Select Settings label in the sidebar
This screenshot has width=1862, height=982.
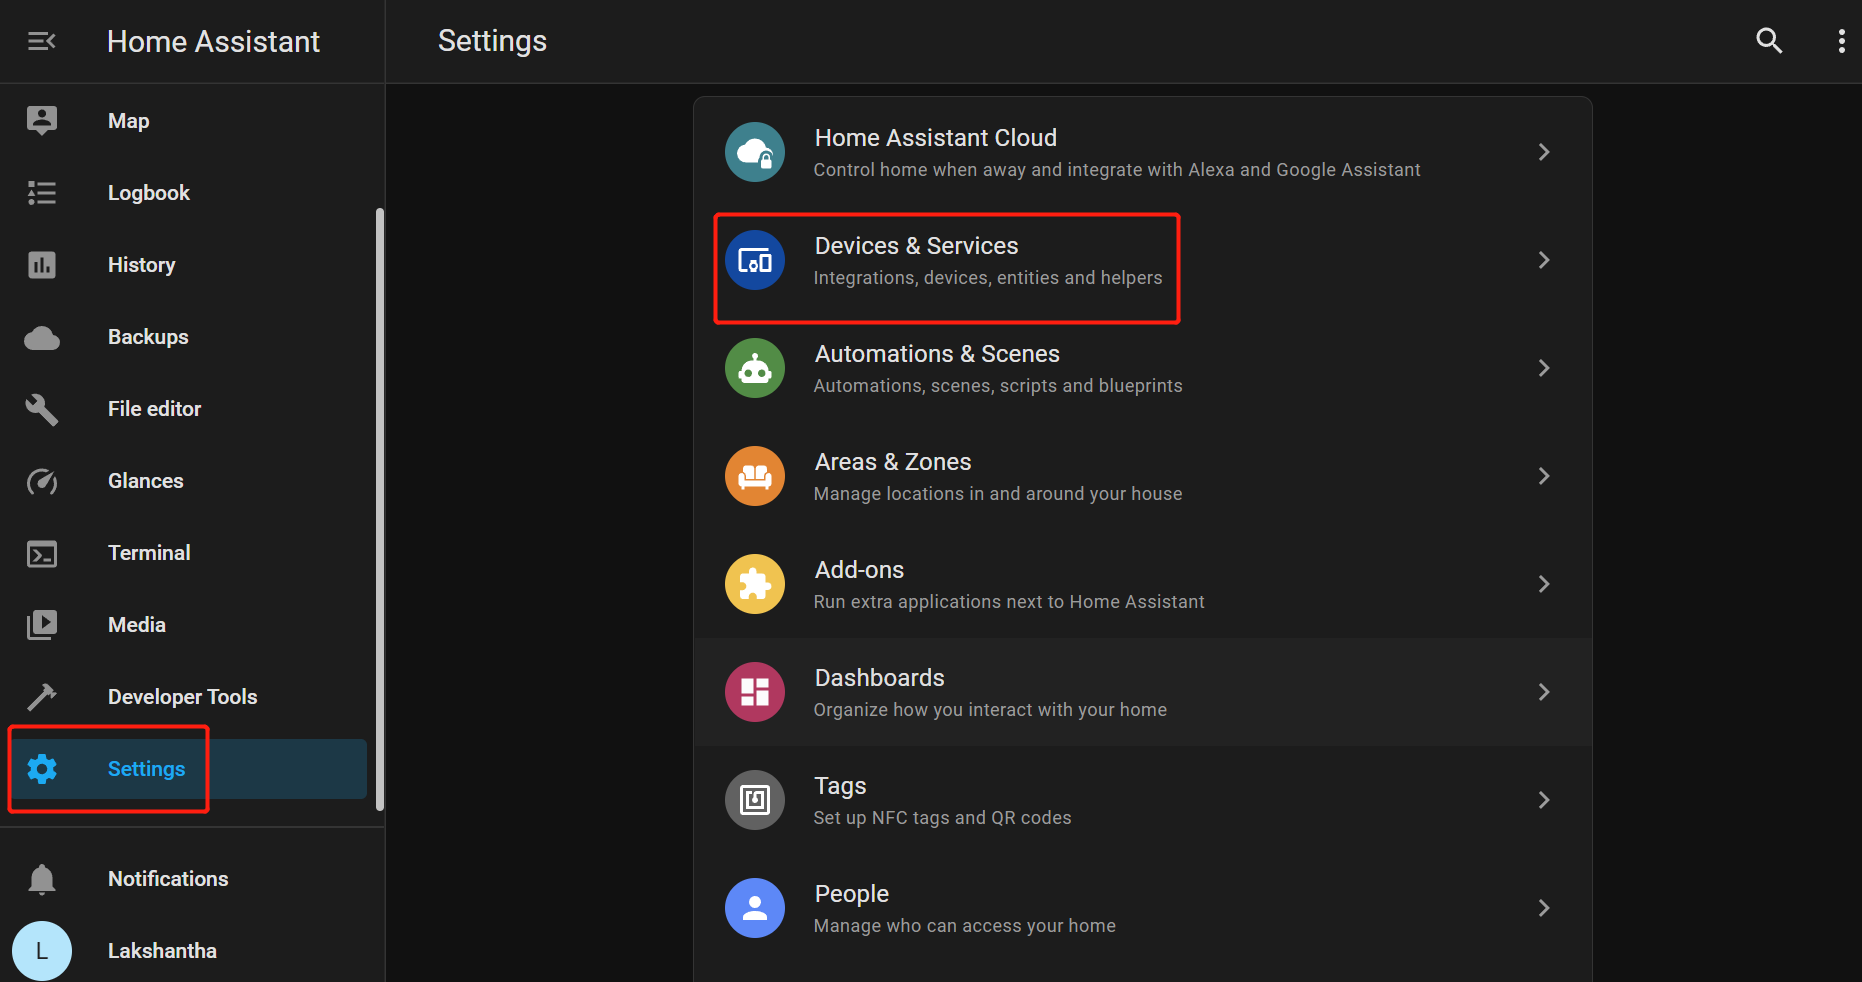[x=147, y=769]
